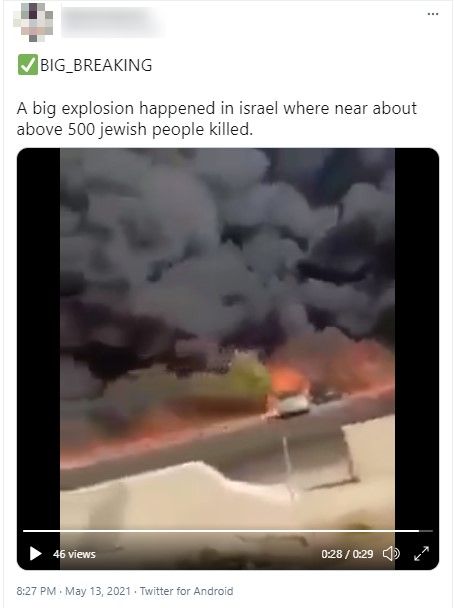The image size is (454, 608).
Task: Click the blurred account name
Action: pos(112,22)
